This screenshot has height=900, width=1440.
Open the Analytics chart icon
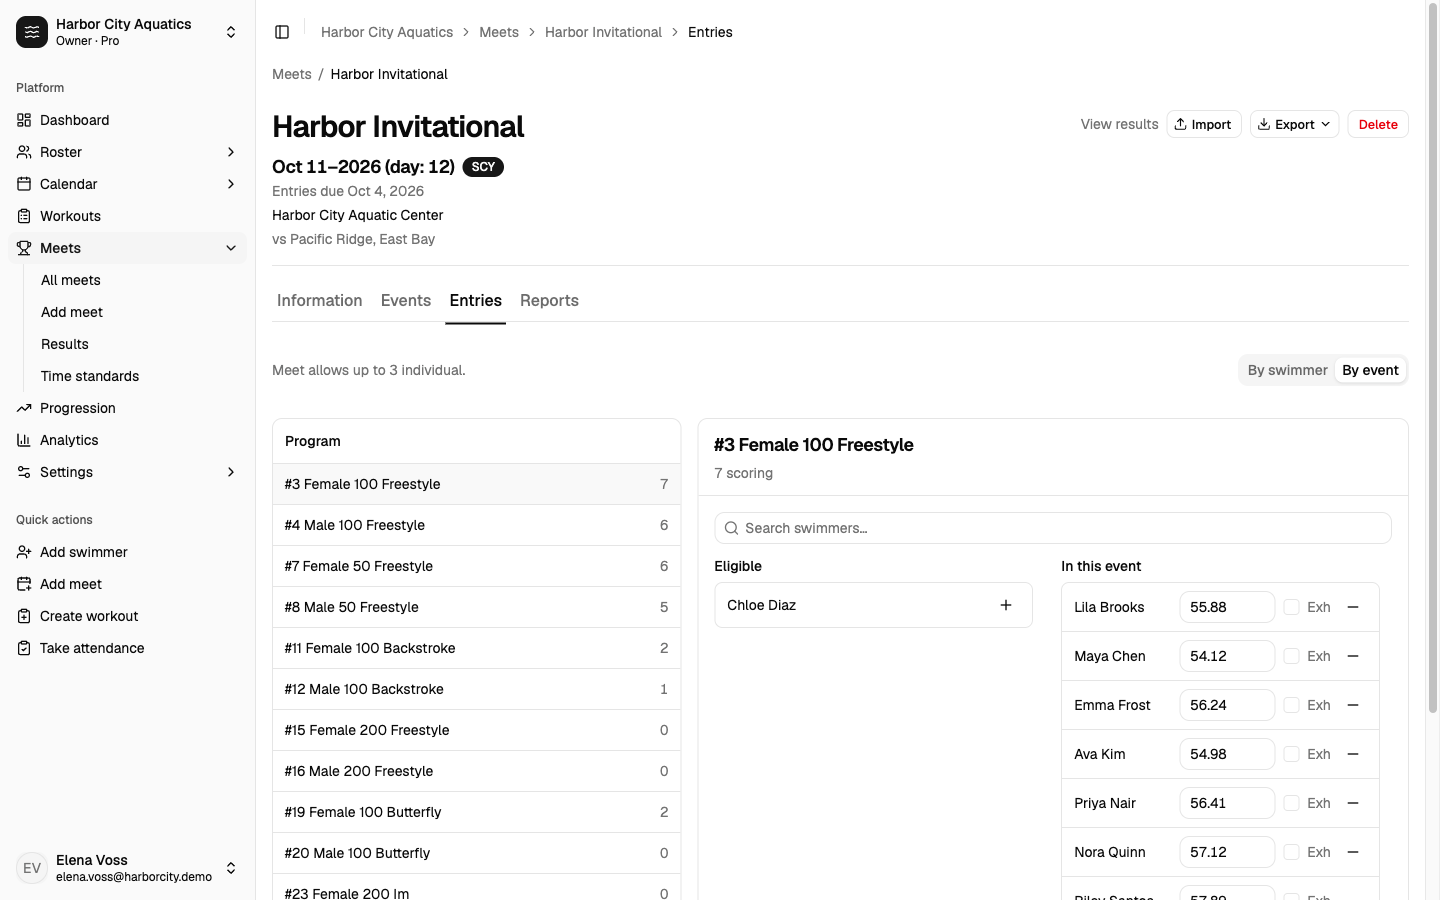pos(24,440)
